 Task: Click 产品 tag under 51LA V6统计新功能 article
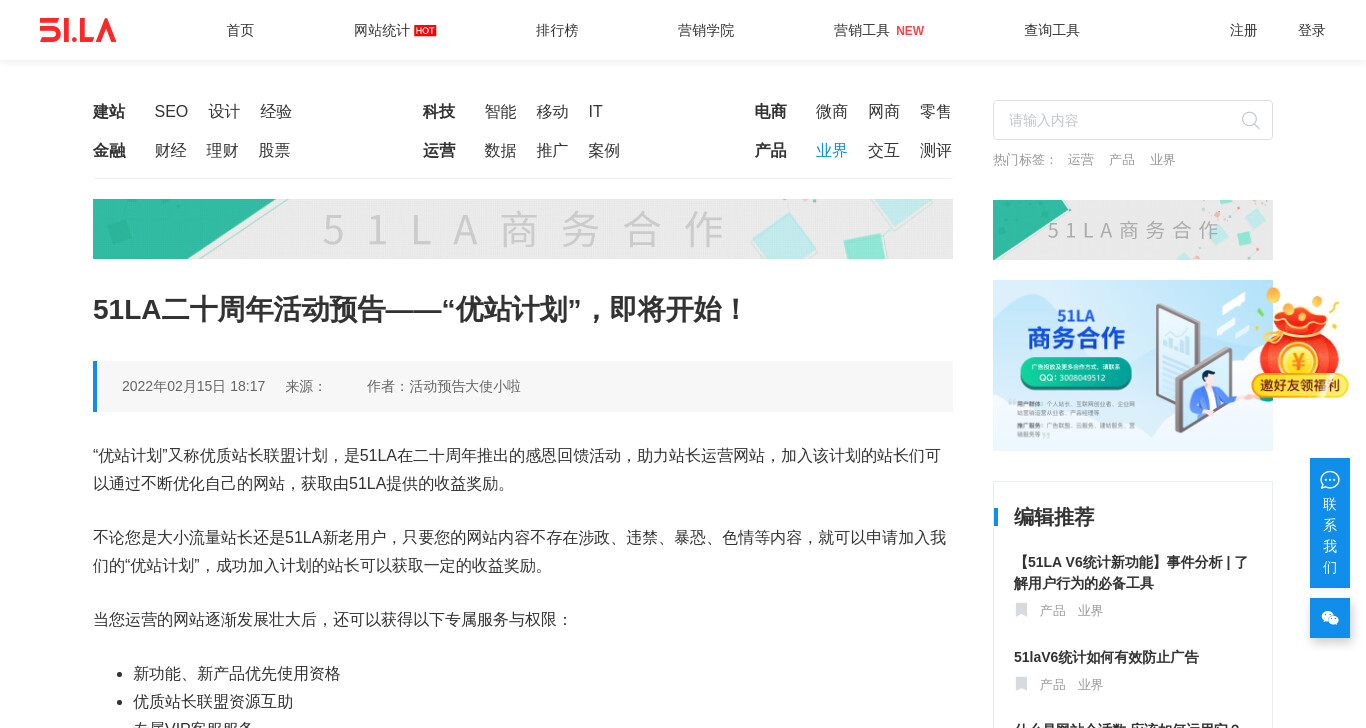(x=1052, y=611)
